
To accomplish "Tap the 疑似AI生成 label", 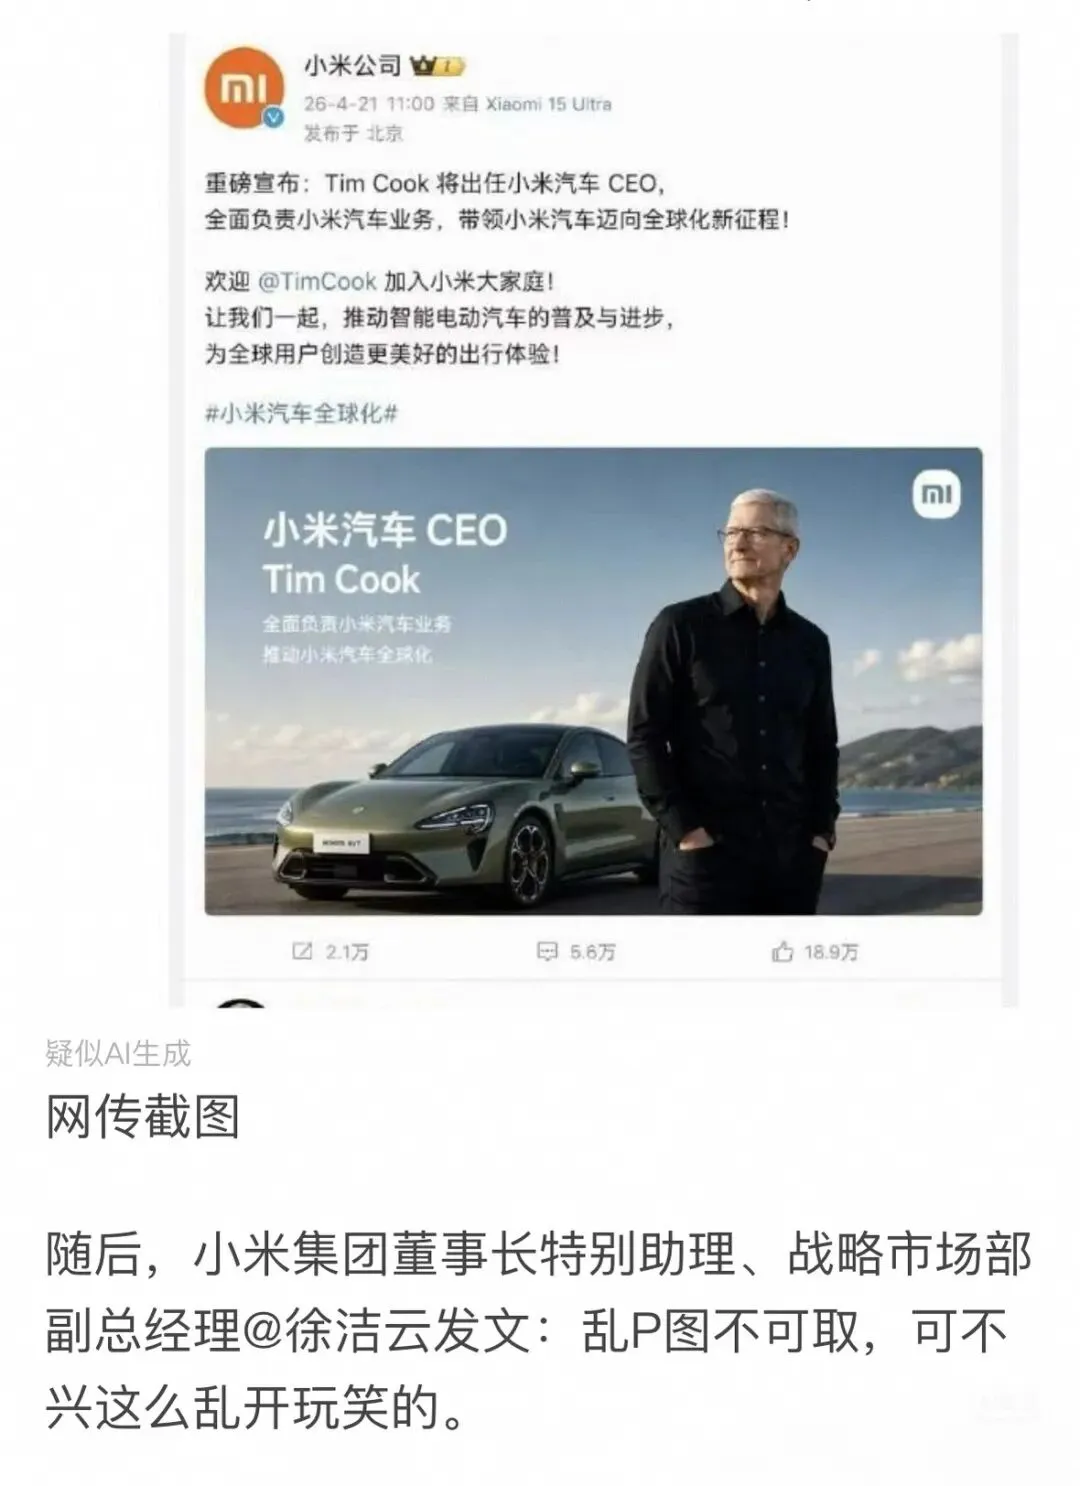I will (118, 1053).
